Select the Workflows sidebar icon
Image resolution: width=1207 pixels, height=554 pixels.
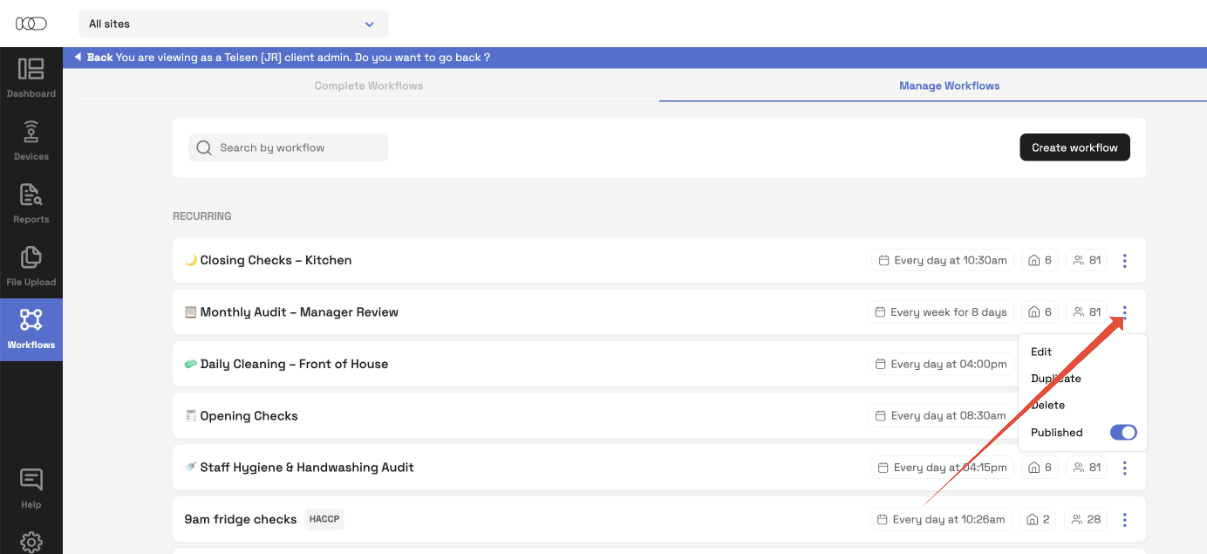(31, 328)
